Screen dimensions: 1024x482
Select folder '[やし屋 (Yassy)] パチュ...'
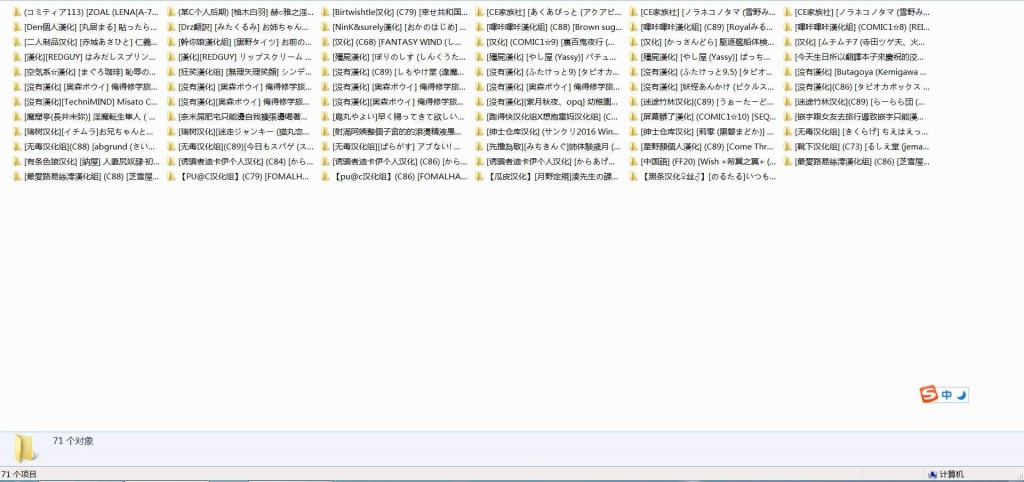(548, 57)
